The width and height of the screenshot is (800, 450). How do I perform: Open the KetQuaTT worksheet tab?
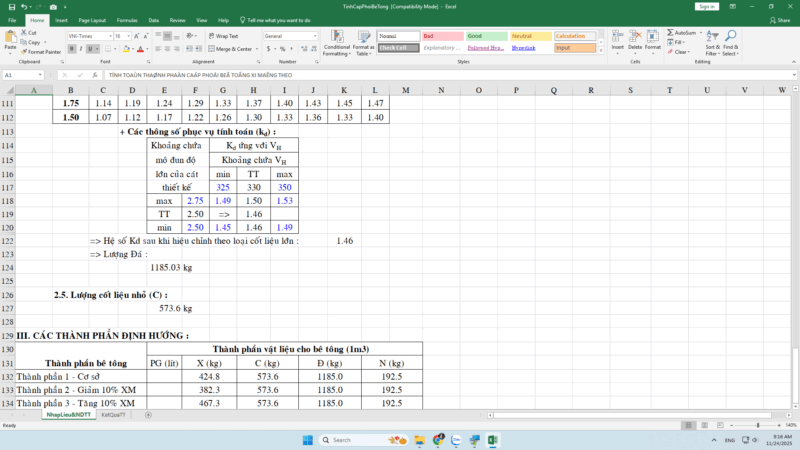click(x=114, y=414)
